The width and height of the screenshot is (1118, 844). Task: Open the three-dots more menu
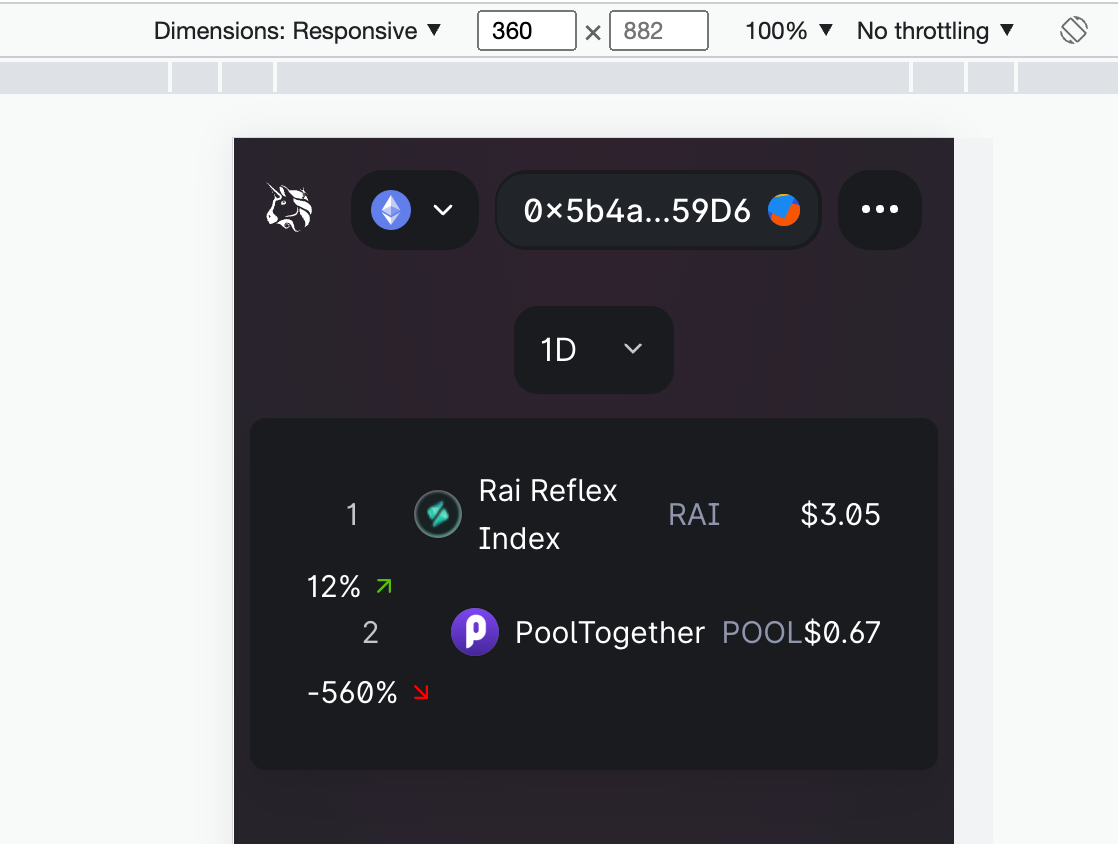tap(880, 210)
